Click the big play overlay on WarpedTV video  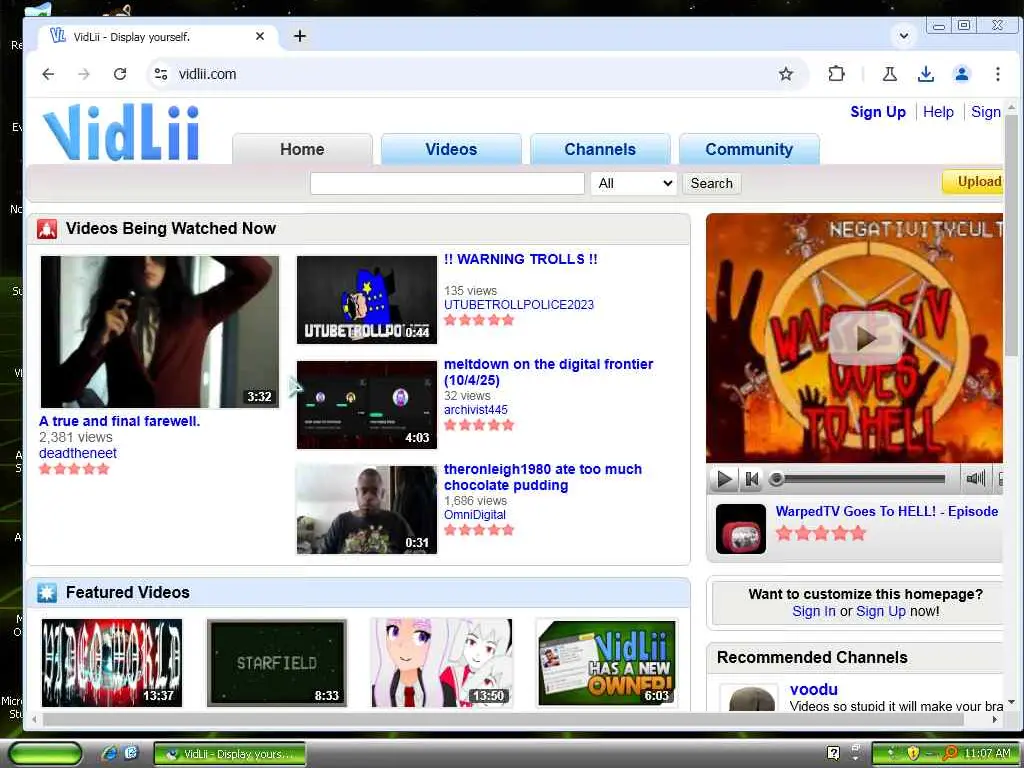866,338
